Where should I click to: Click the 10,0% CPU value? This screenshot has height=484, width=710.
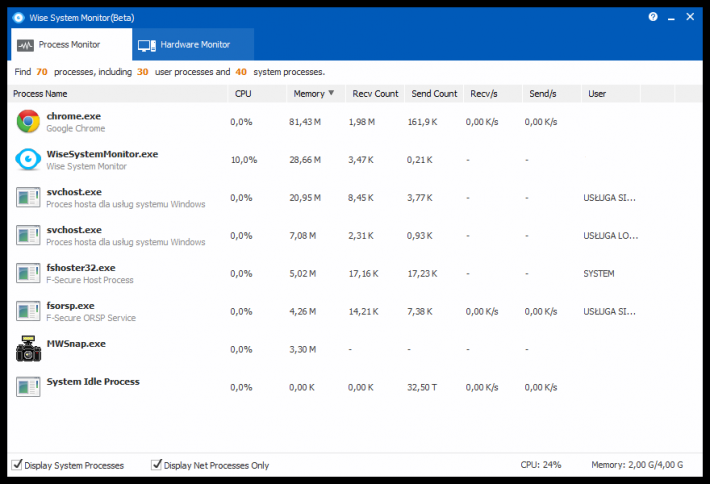click(244, 160)
